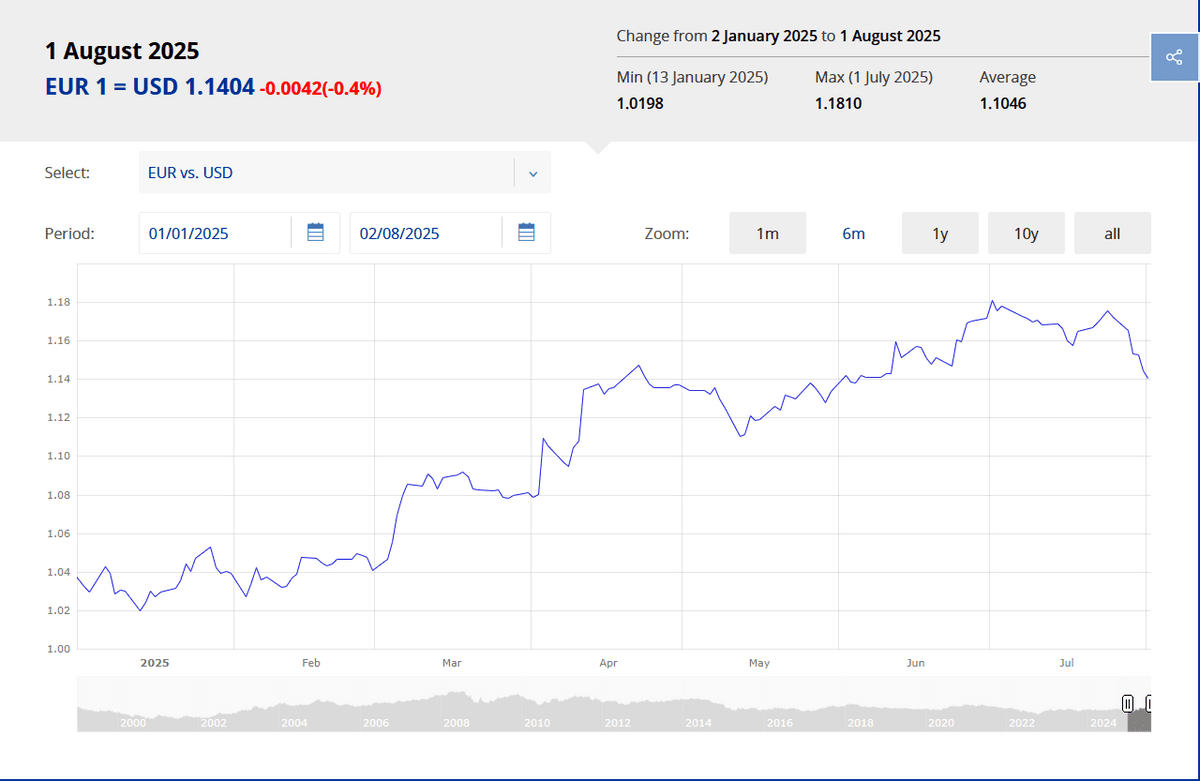Switch the zoom to 1y
Image resolution: width=1200 pixels, height=781 pixels.
pyautogui.click(x=940, y=233)
